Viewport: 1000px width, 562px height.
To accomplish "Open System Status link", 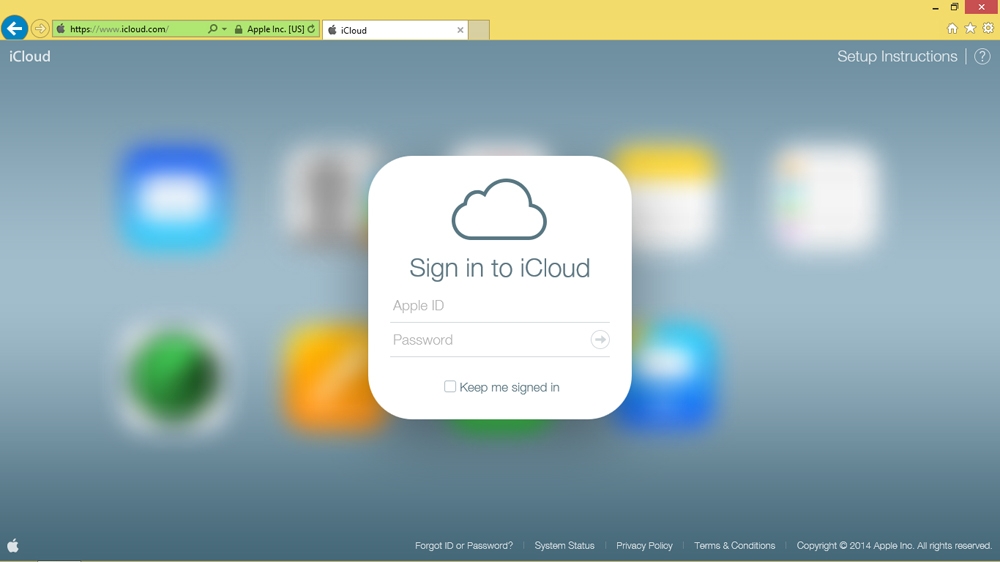I will click(564, 545).
